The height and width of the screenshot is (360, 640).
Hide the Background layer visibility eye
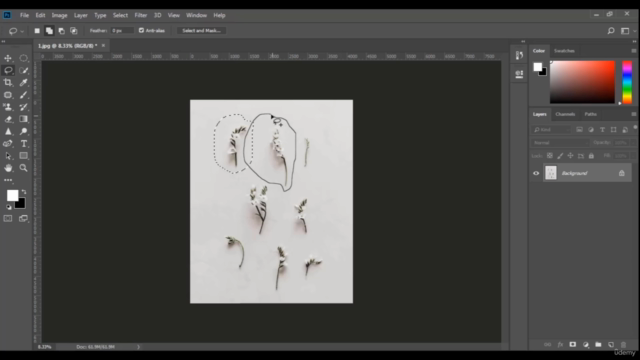point(536,173)
